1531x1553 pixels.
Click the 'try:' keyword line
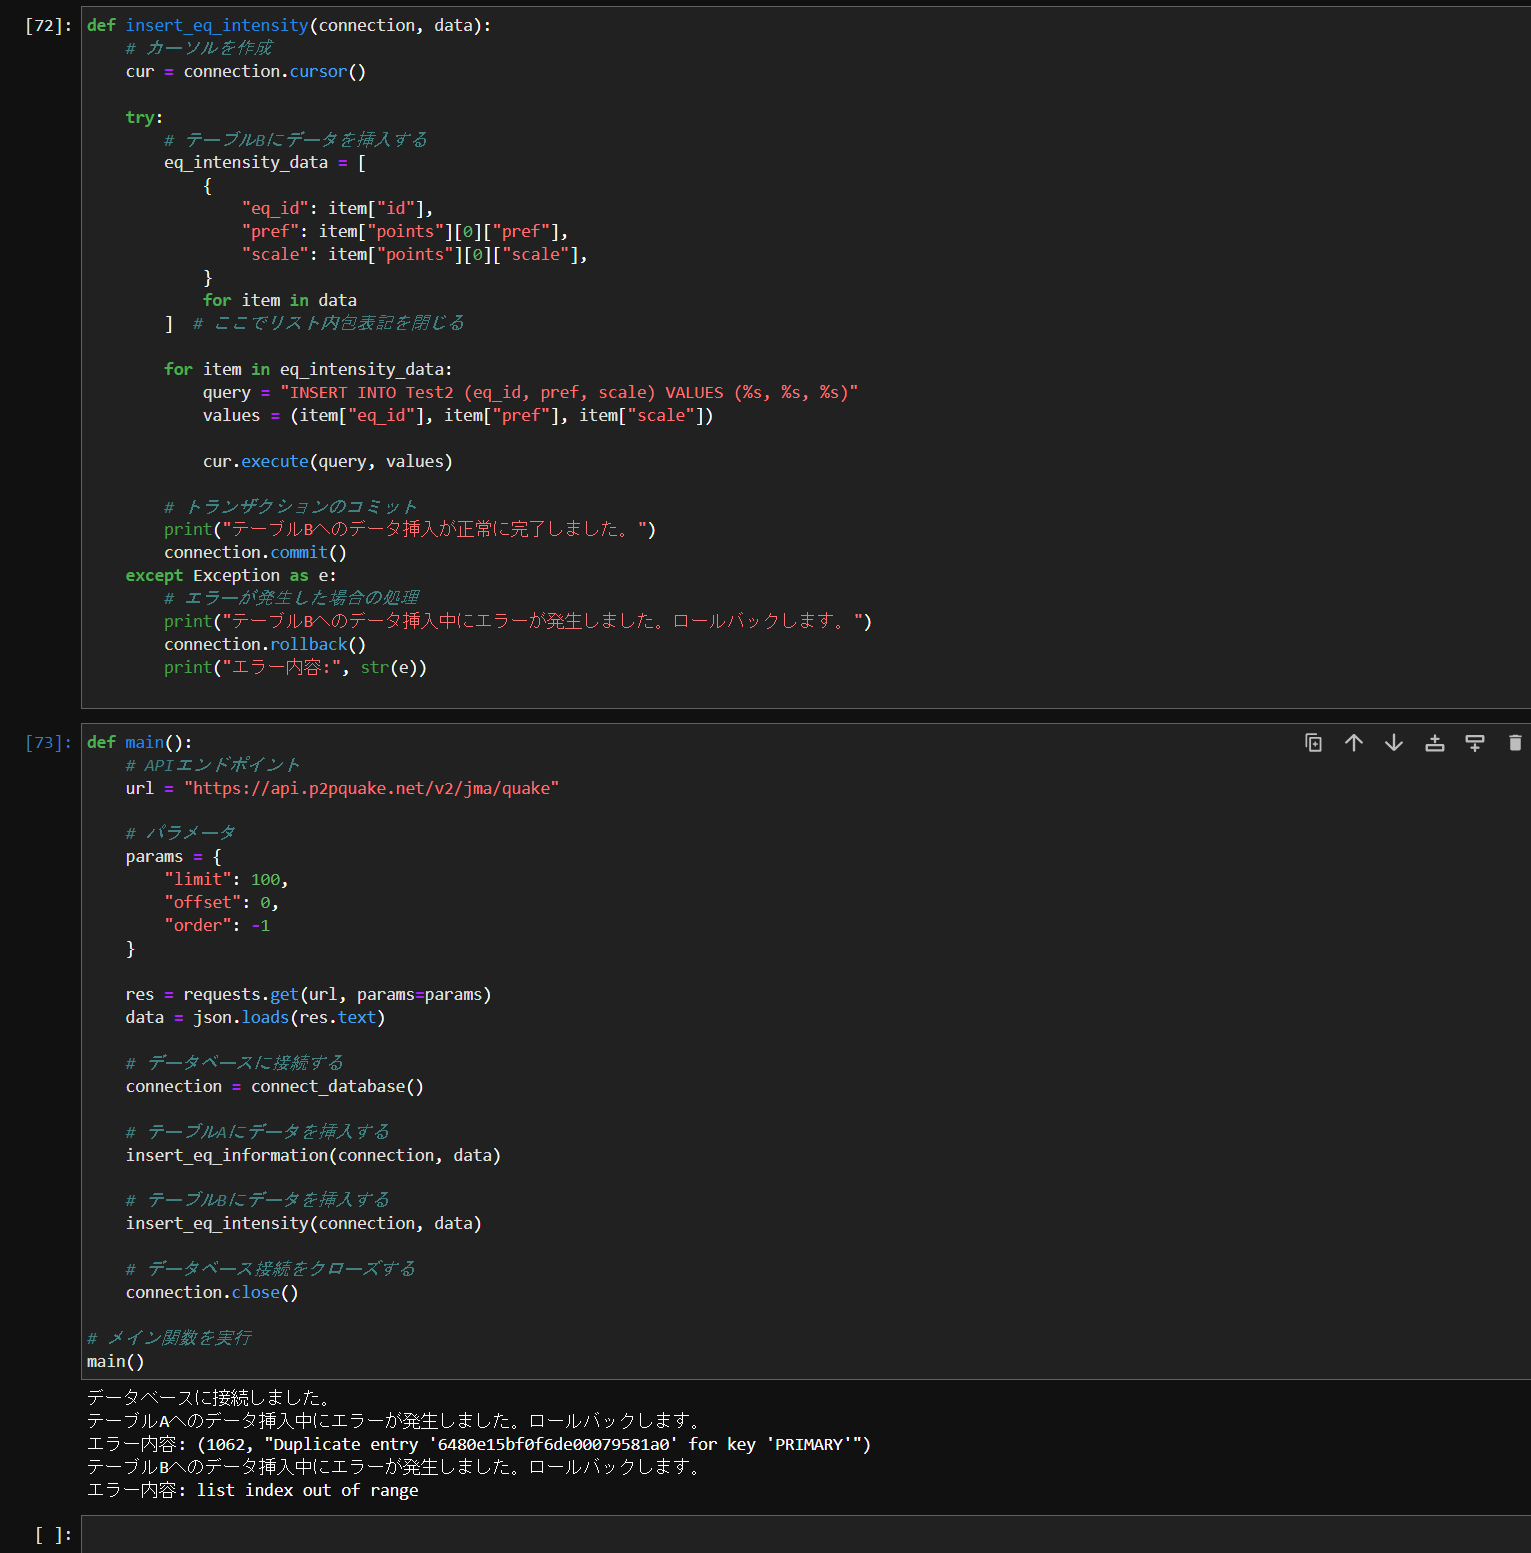144,117
